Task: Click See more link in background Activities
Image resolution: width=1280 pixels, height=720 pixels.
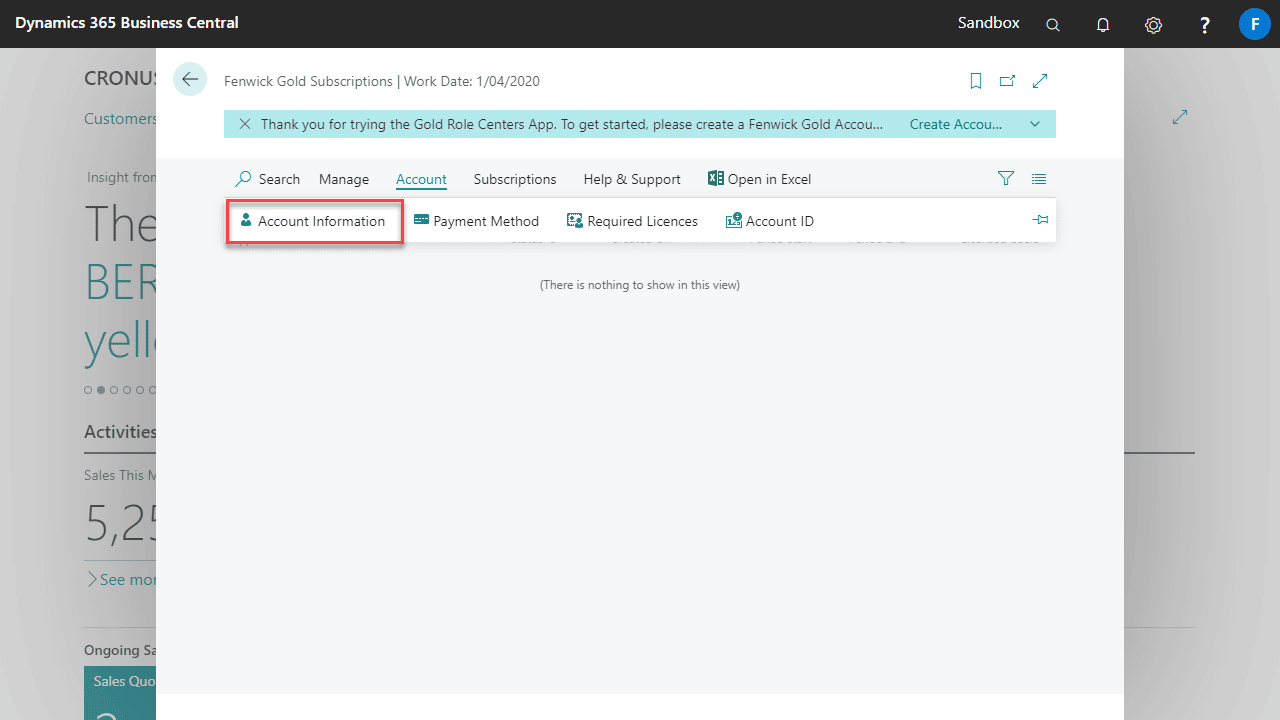Action: tap(121, 579)
